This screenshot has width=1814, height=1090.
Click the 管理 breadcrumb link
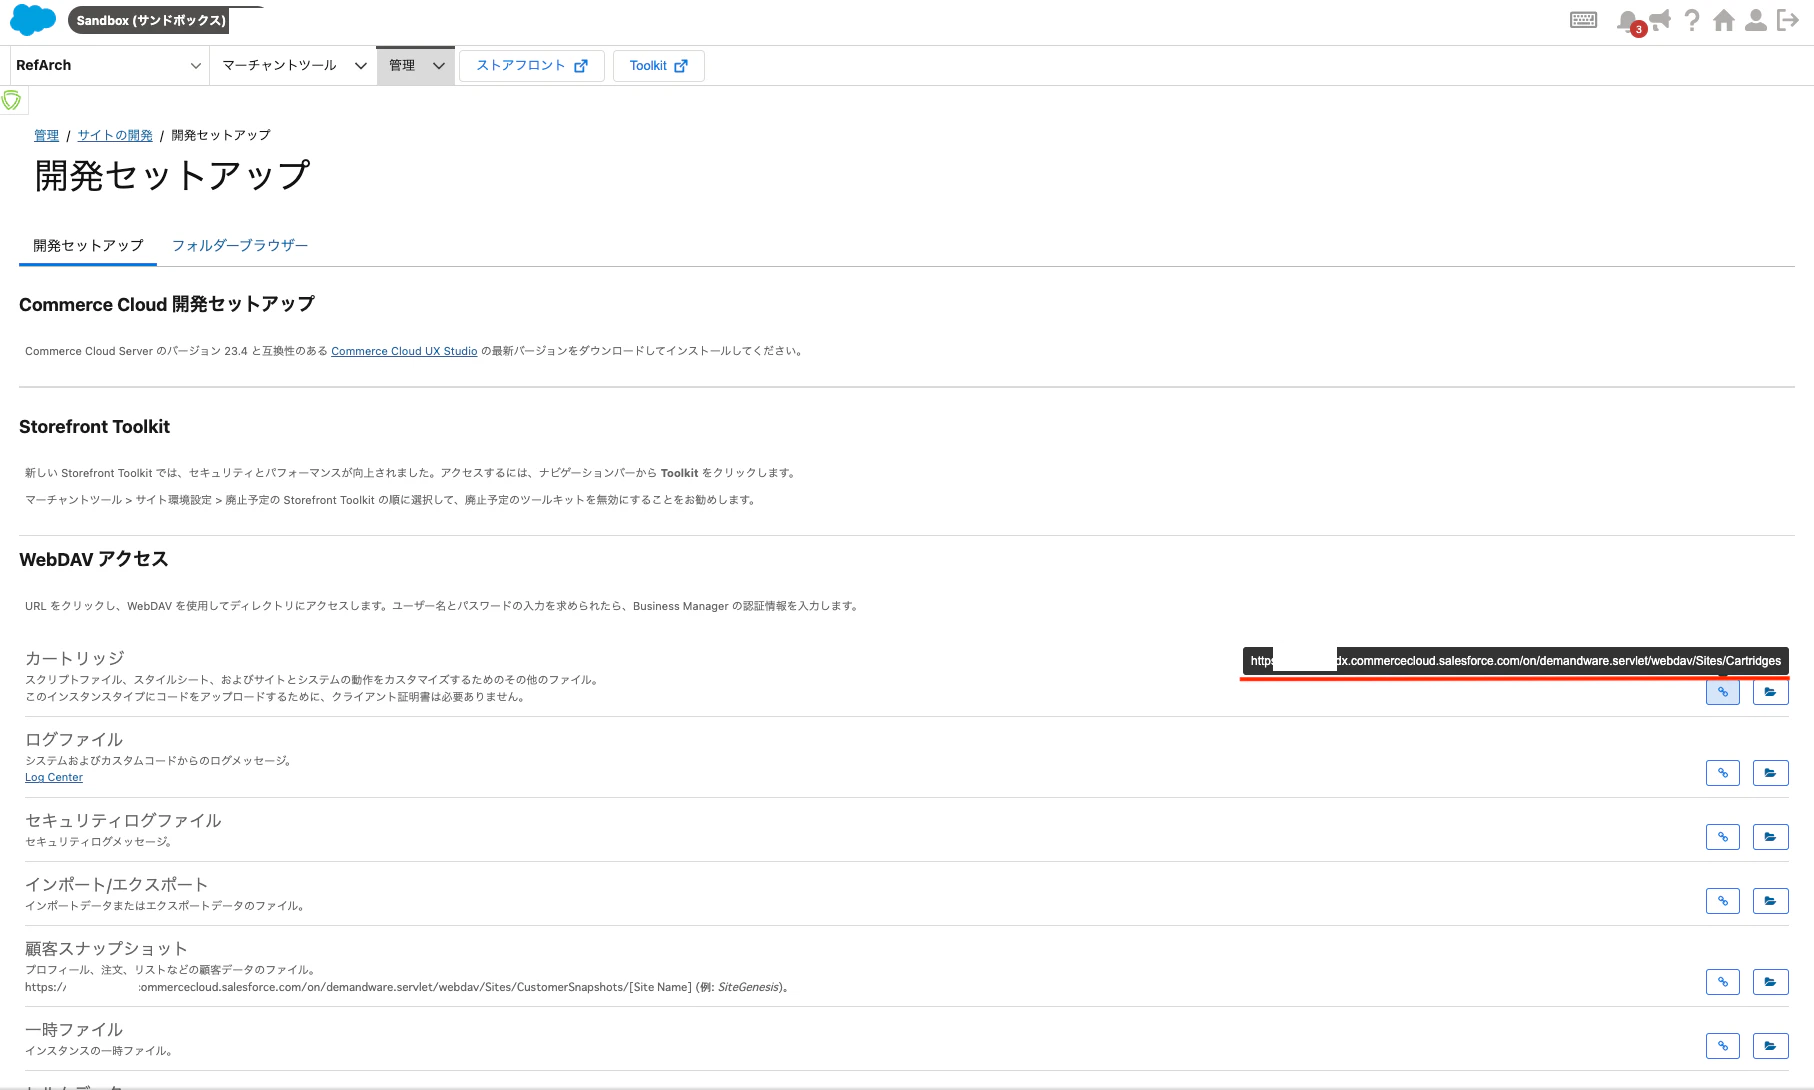point(47,135)
